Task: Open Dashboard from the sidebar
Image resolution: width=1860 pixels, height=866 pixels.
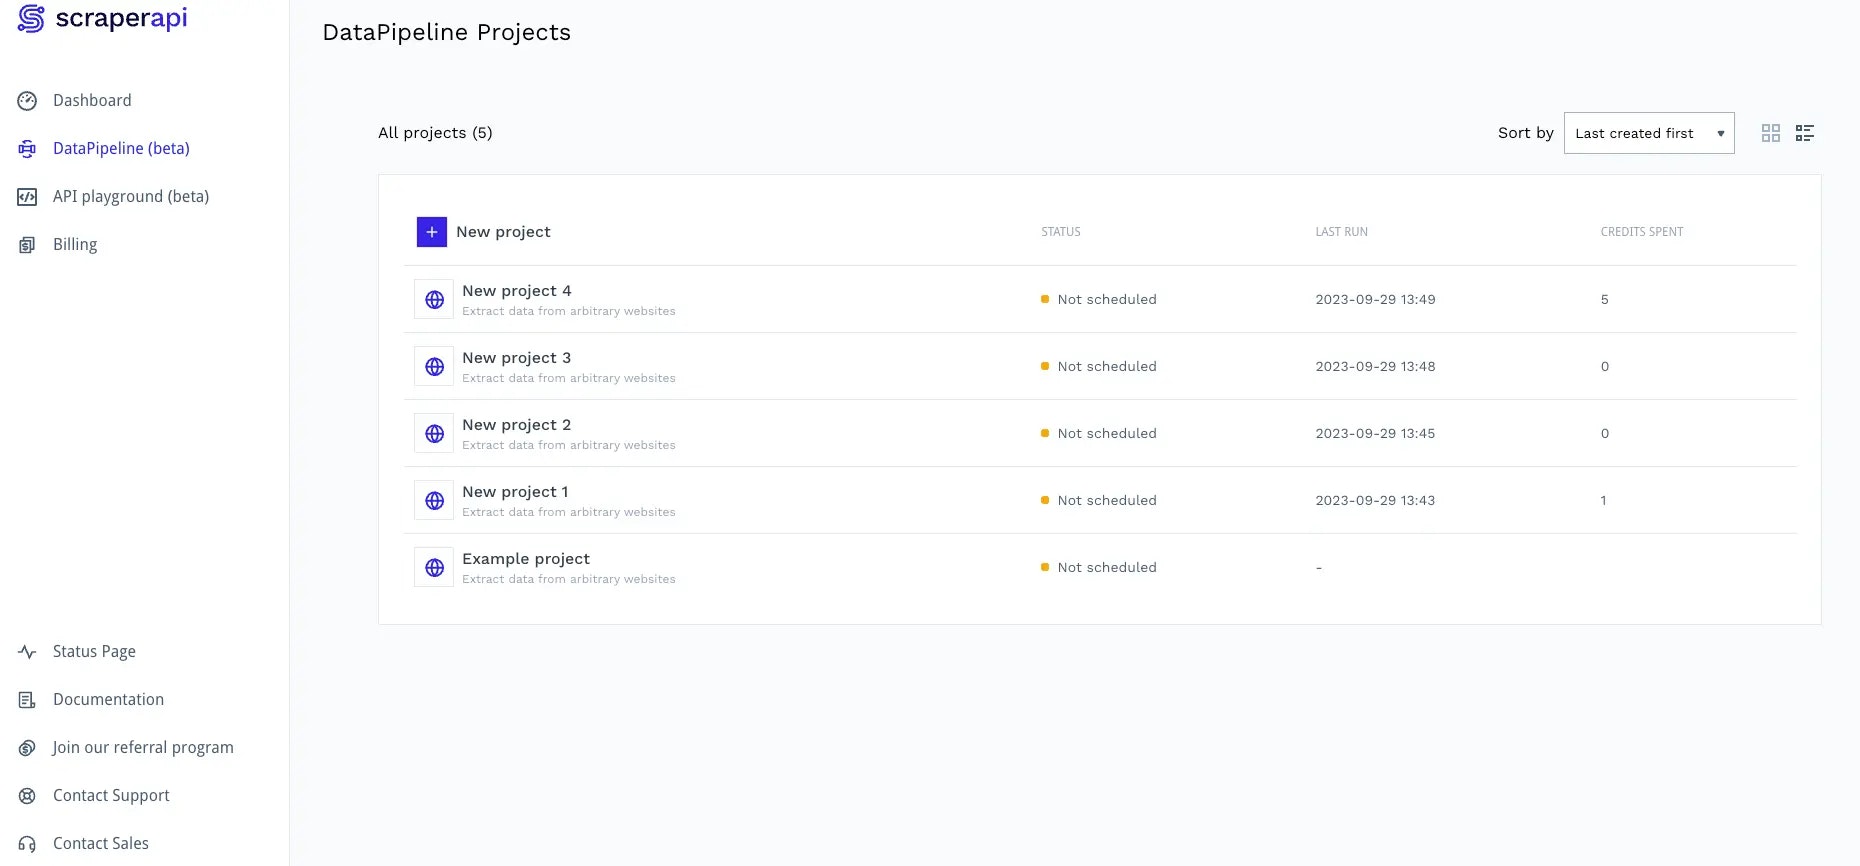Action: 92,100
